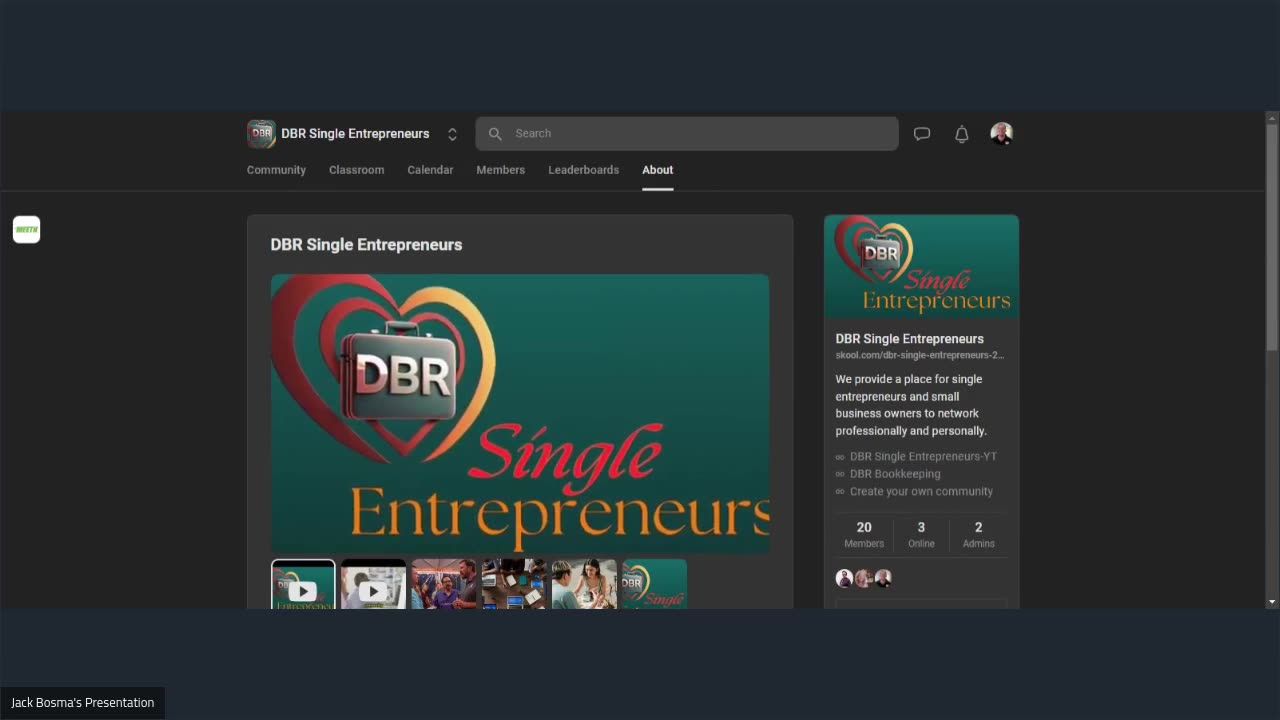Screen dimensions: 1280x720
Task: Click the scrollbar down arrow
Action: pyautogui.click(x=1272, y=602)
